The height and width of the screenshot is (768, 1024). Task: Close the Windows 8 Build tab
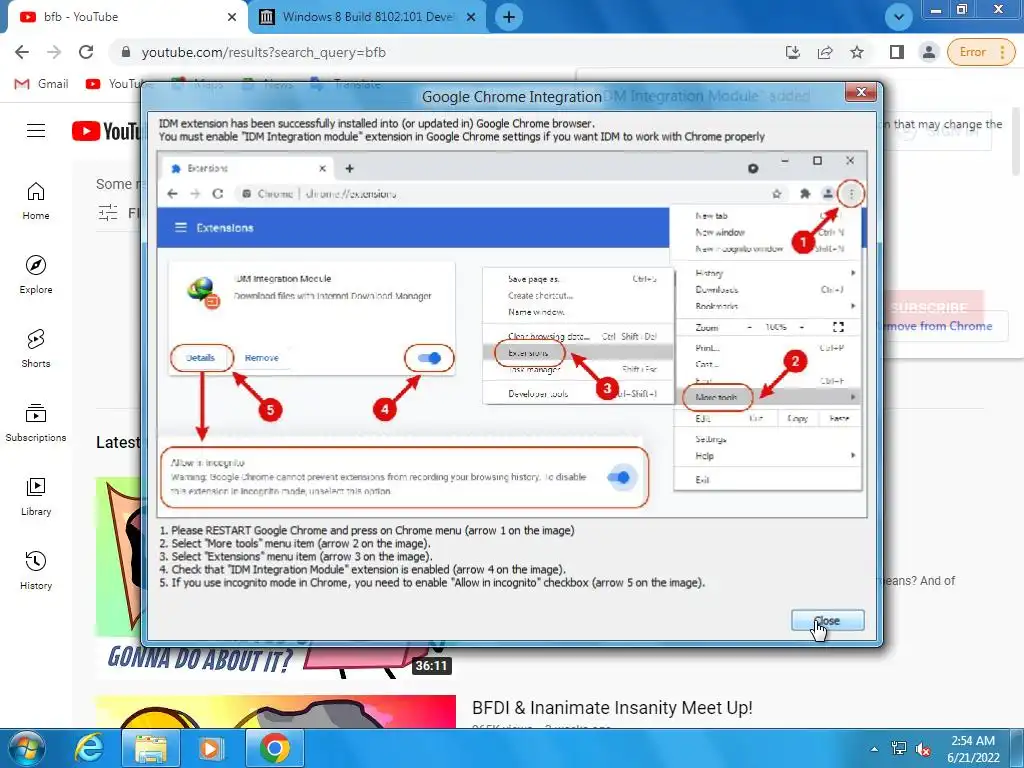[x=471, y=17]
